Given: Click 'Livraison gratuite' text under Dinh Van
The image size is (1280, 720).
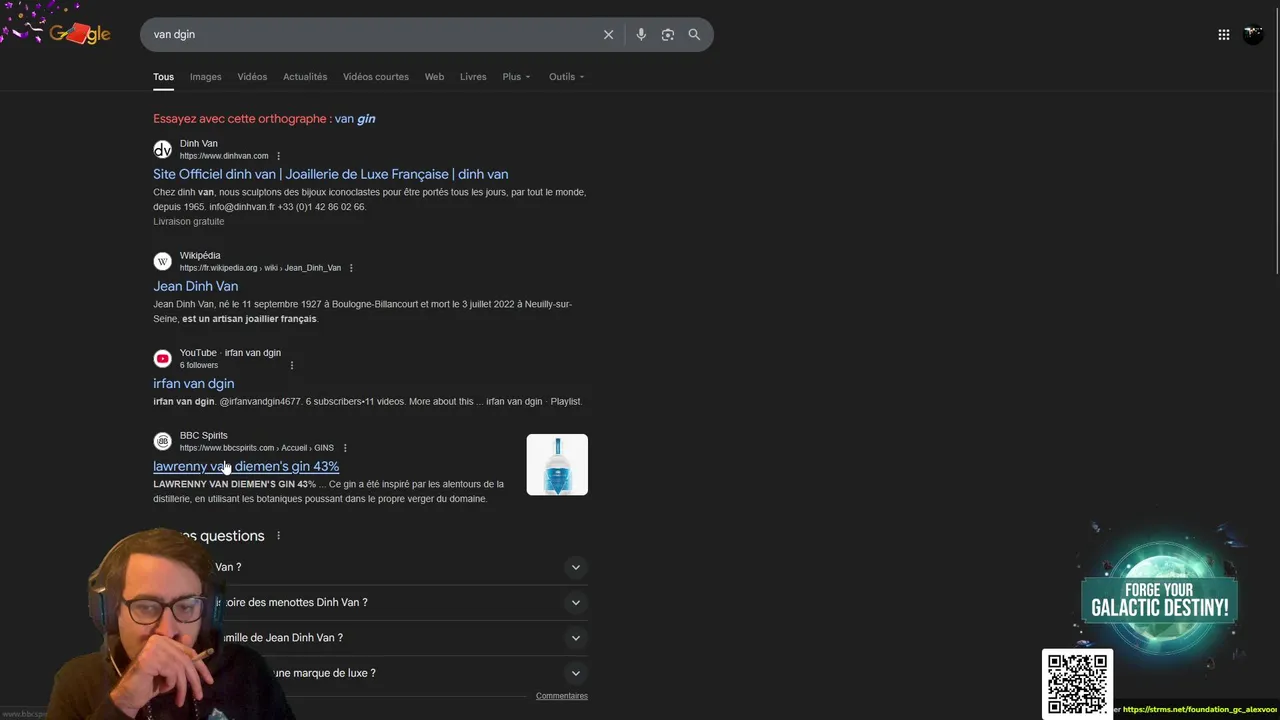Looking at the screenshot, I should pyautogui.click(x=188, y=222).
